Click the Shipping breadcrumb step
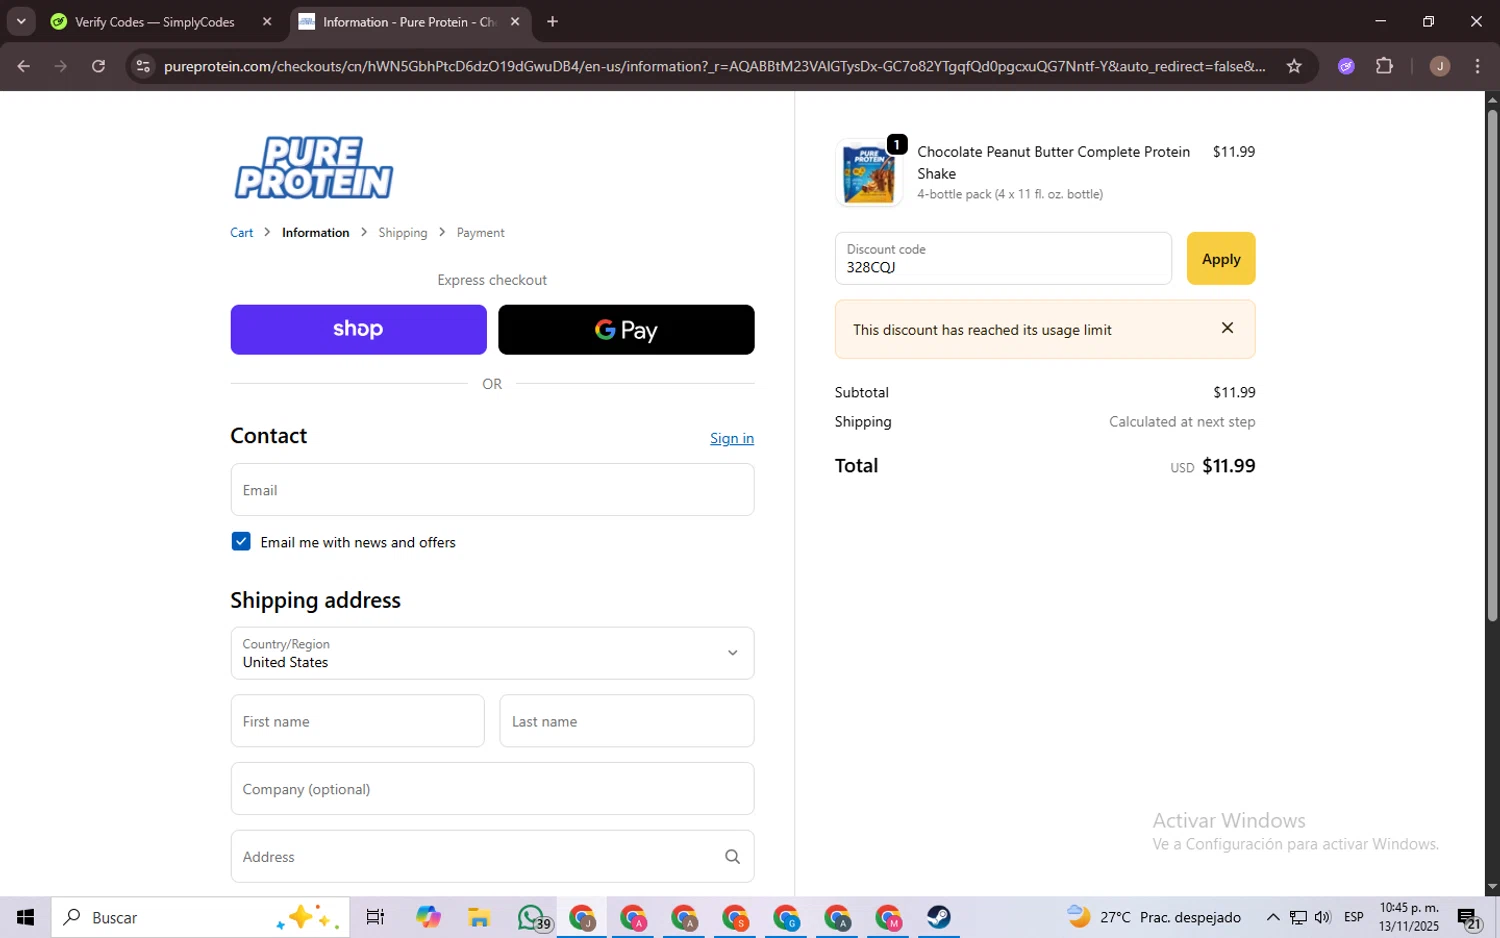 point(402,232)
